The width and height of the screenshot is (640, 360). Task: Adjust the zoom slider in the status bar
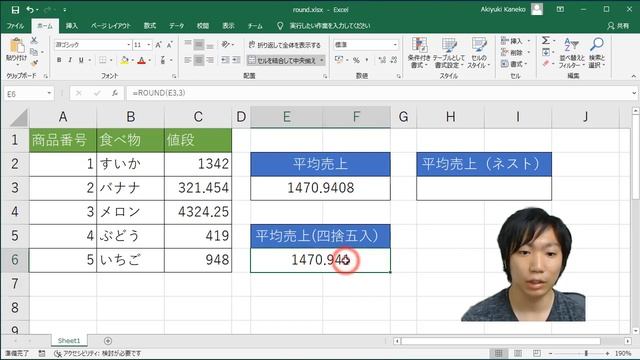(586, 353)
